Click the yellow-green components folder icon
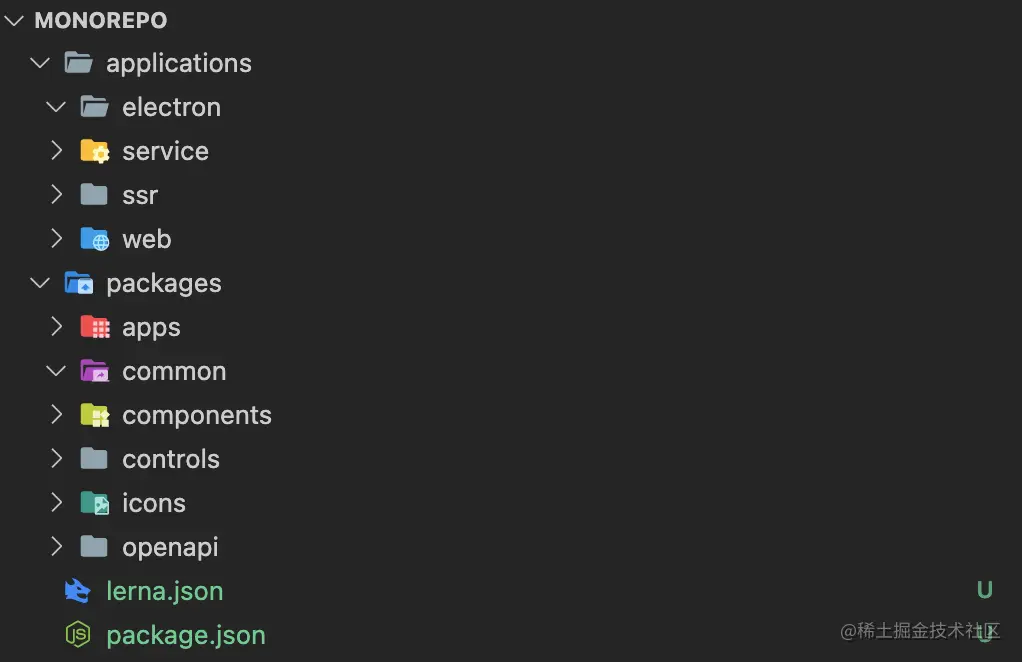 tap(95, 415)
